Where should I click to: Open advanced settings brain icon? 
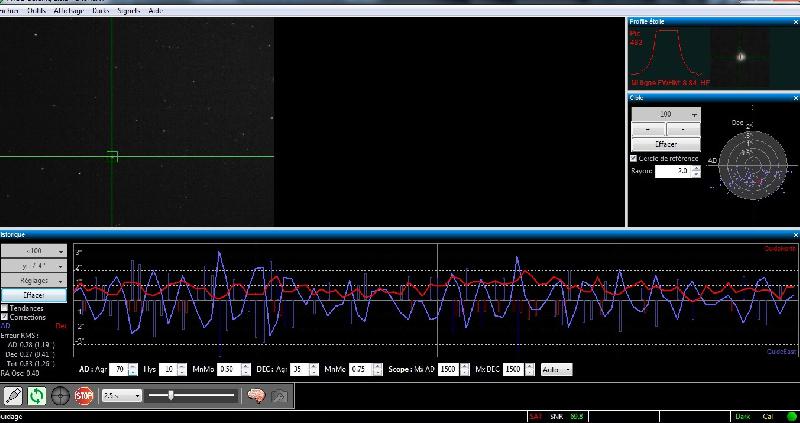coord(256,395)
